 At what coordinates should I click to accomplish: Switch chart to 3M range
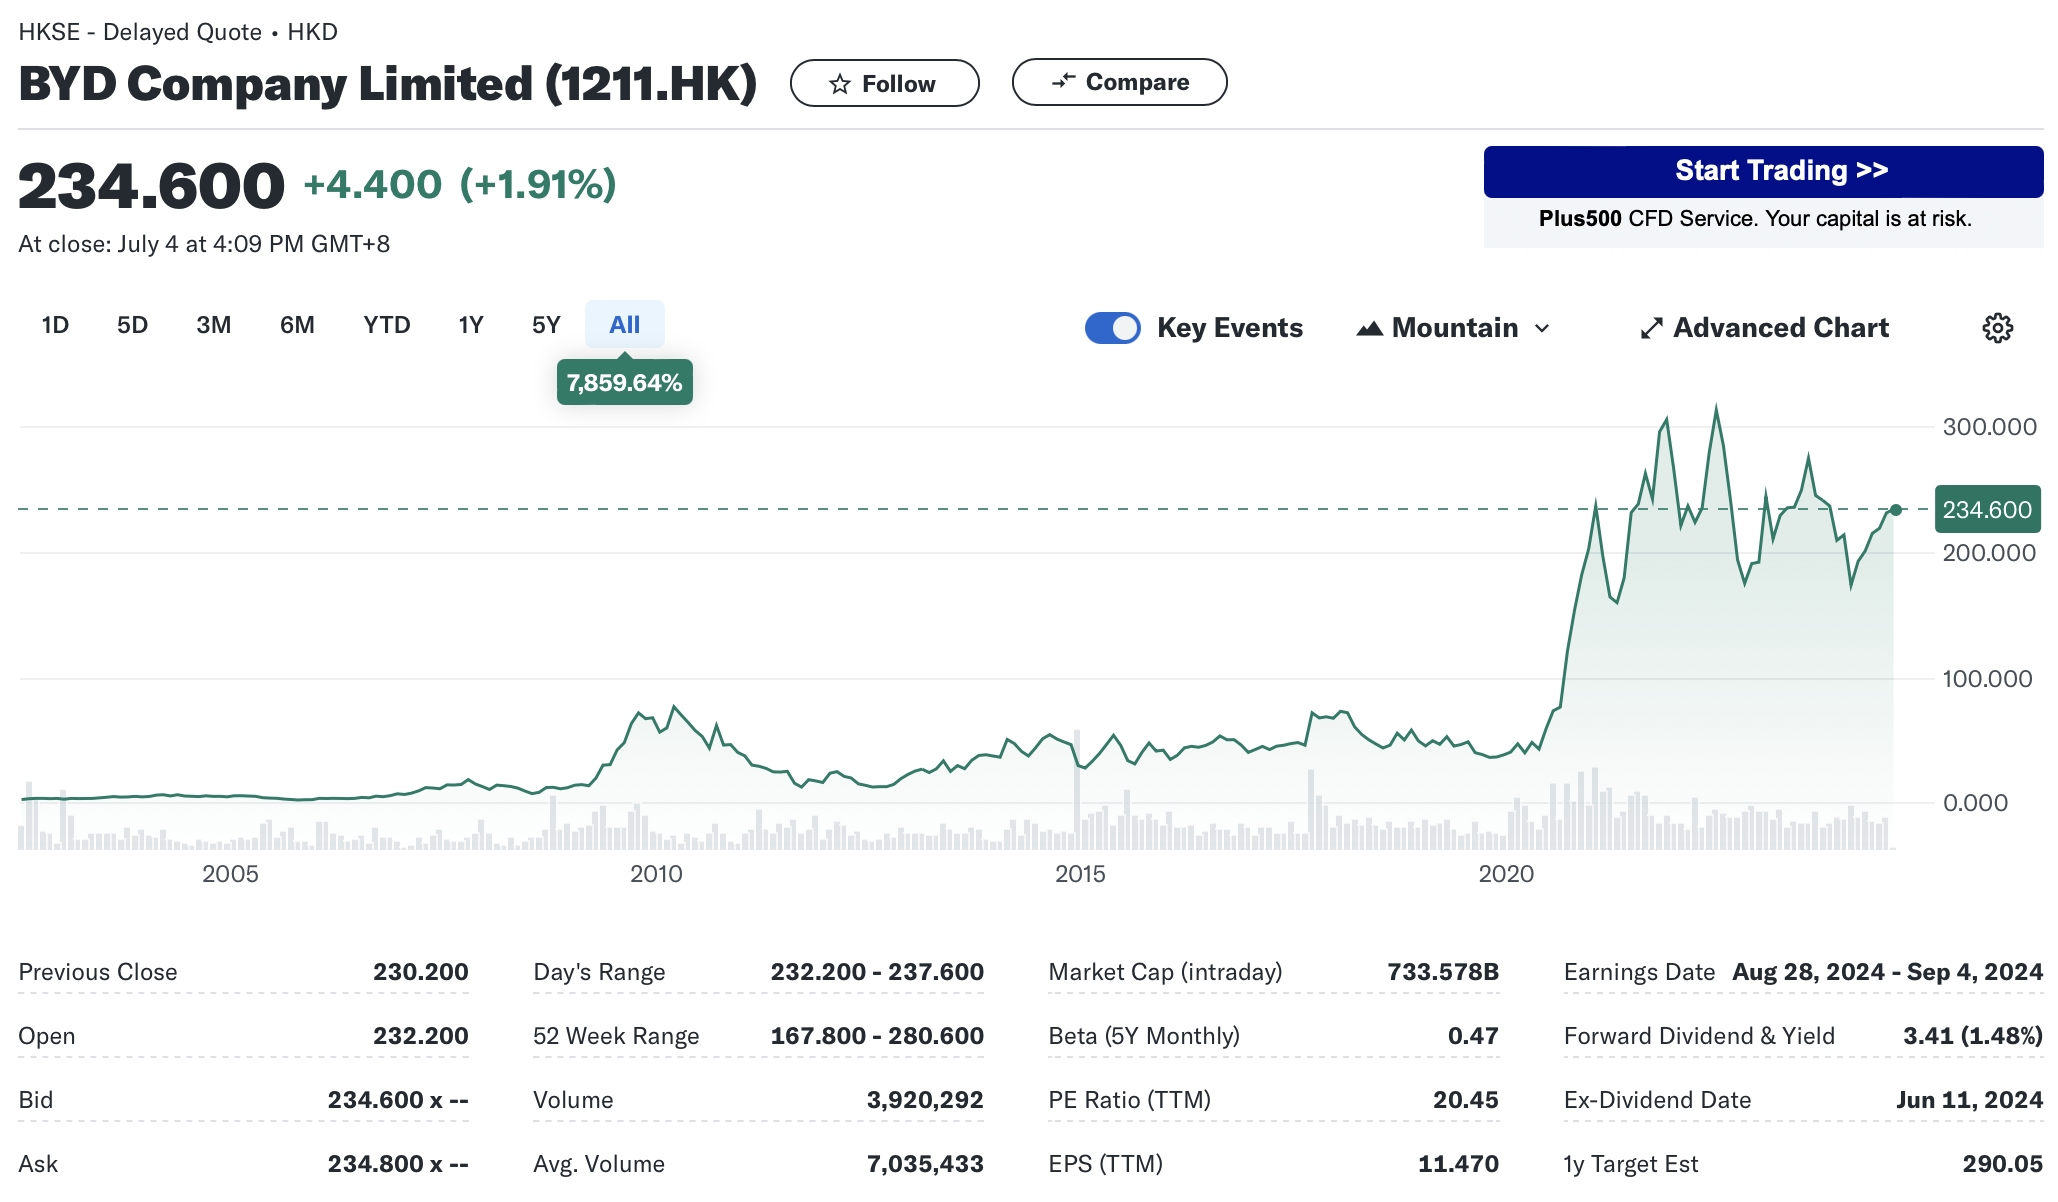coord(213,325)
